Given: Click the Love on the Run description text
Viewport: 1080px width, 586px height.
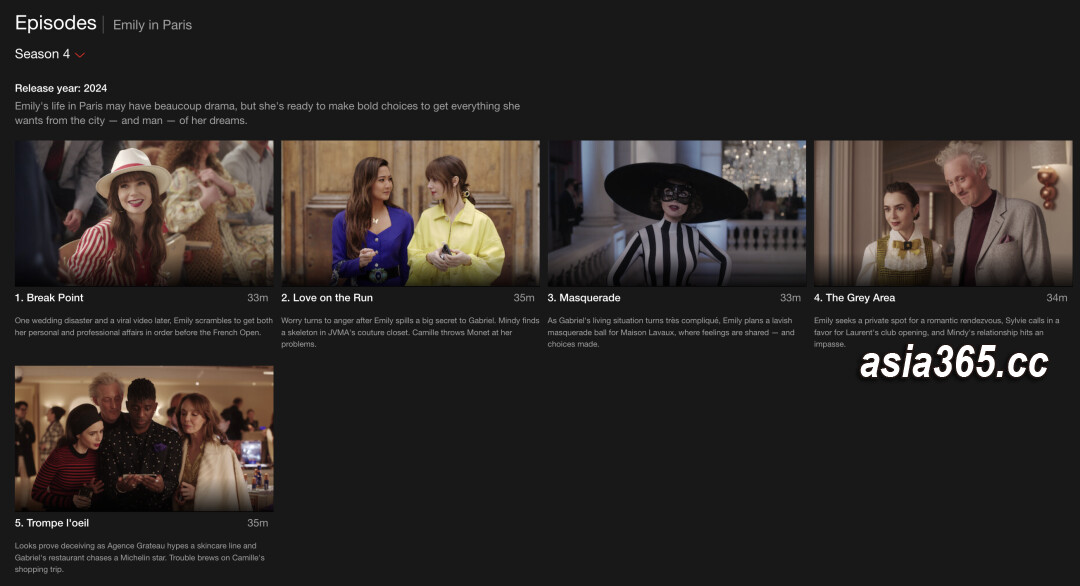Looking at the screenshot, I should click(x=411, y=332).
